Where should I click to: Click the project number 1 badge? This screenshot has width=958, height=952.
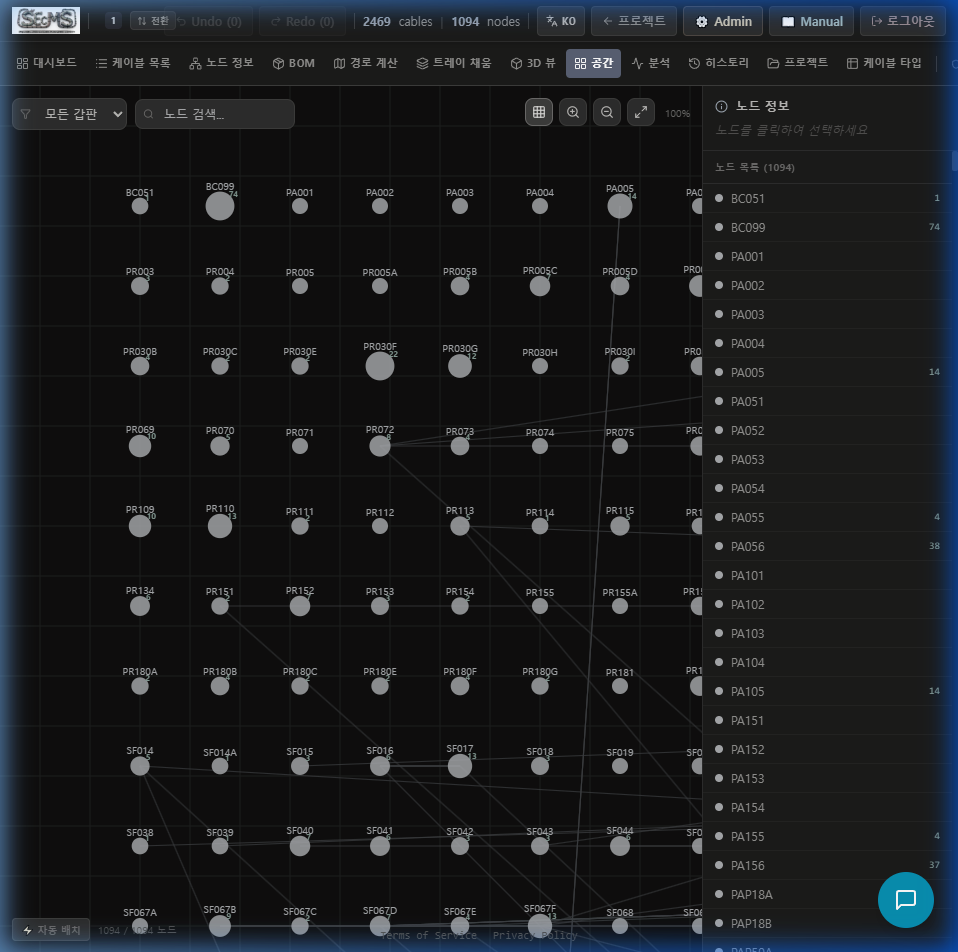point(113,21)
